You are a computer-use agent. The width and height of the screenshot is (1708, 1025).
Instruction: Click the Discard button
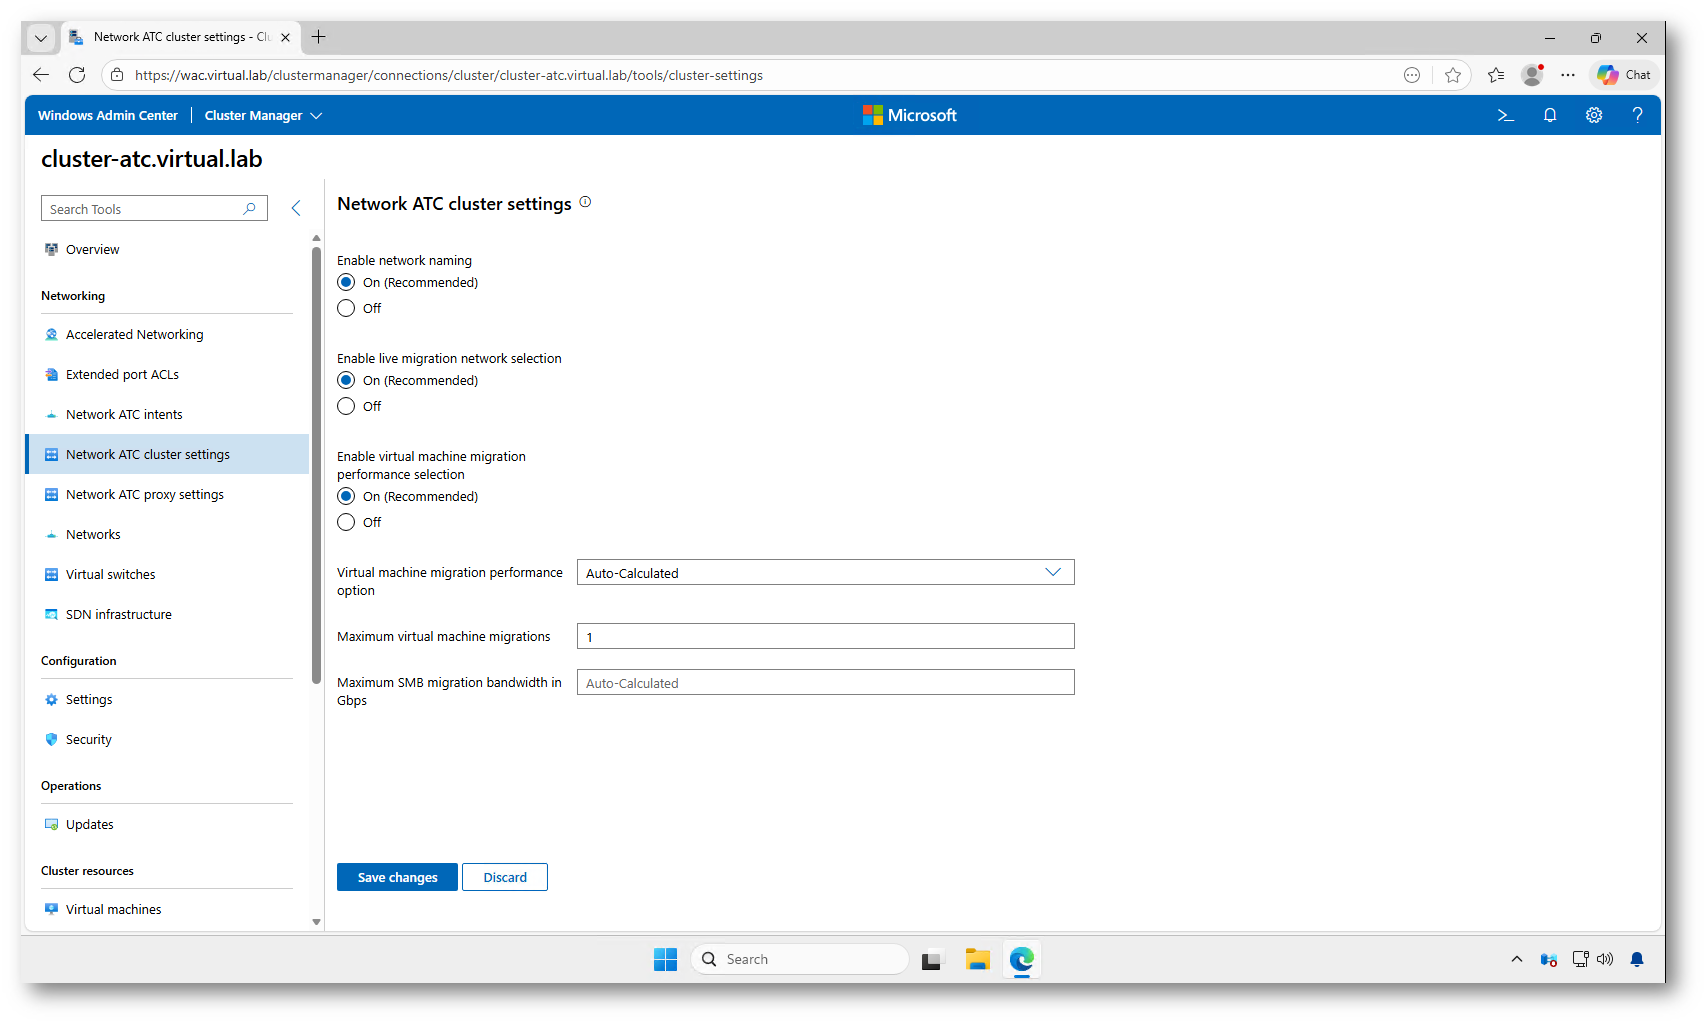coord(505,877)
